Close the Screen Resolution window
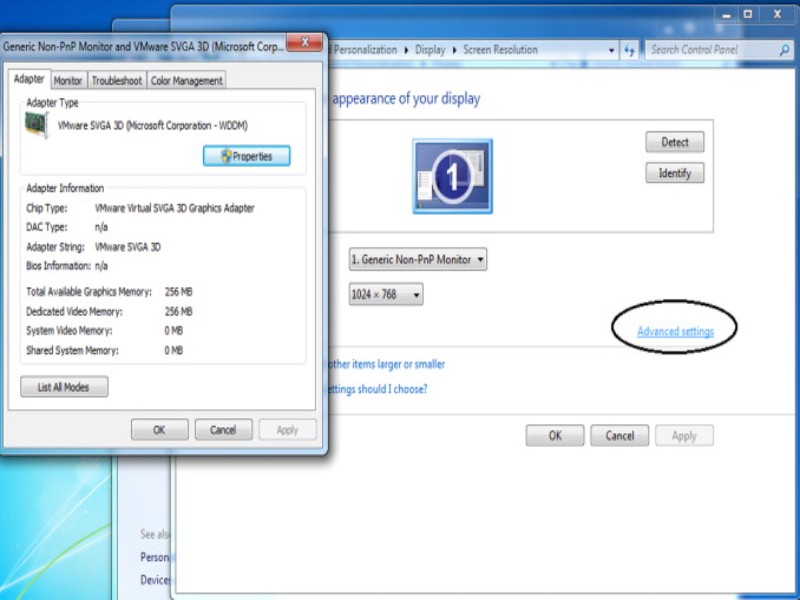 (778, 15)
